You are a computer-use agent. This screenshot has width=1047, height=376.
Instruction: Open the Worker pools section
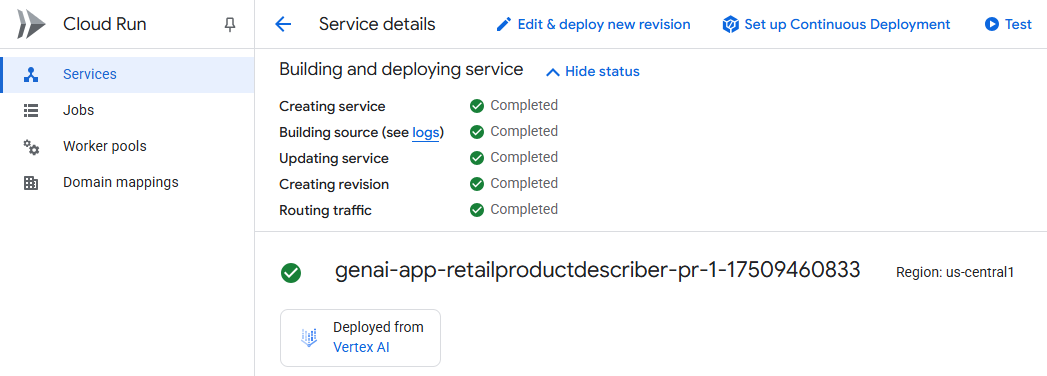pos(127,146)
